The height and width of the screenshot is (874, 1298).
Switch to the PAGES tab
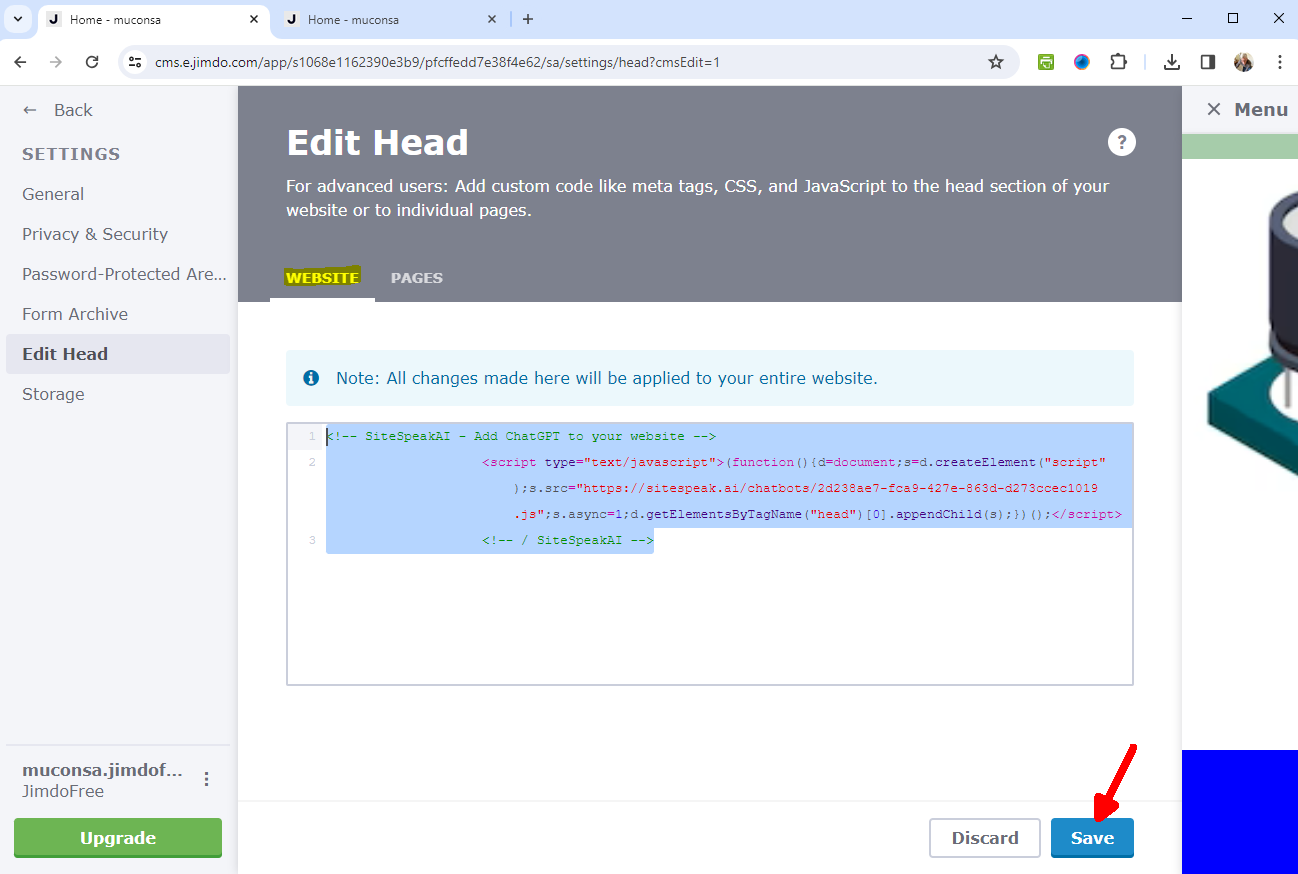point(416,278)
